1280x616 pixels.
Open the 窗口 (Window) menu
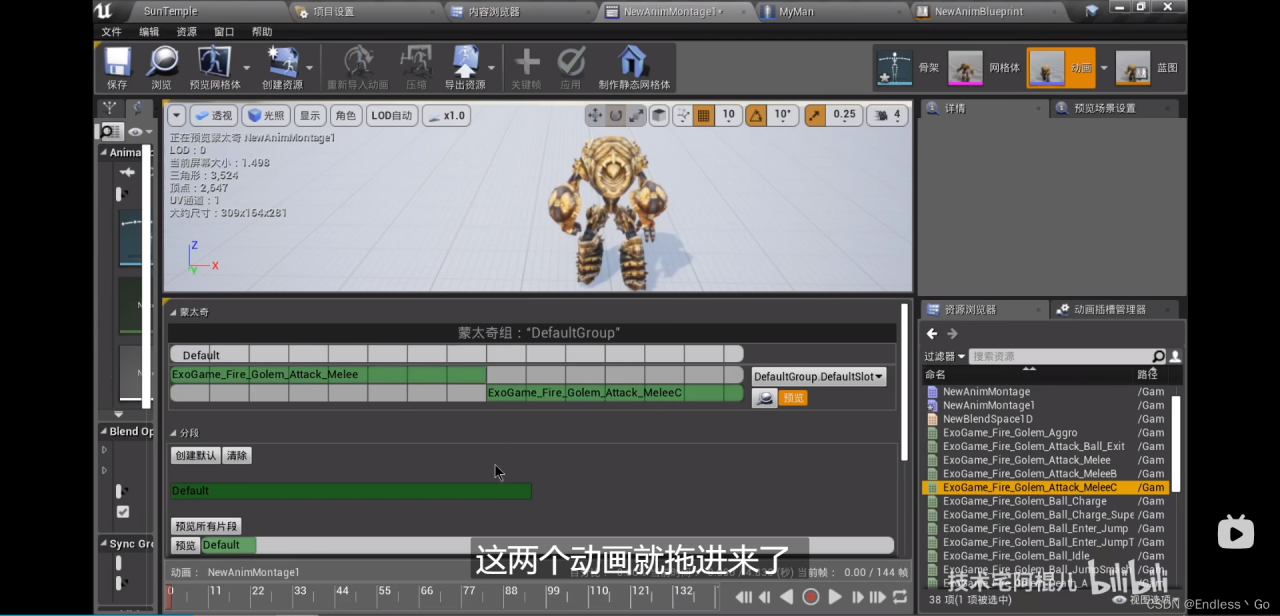click(224, 32)
